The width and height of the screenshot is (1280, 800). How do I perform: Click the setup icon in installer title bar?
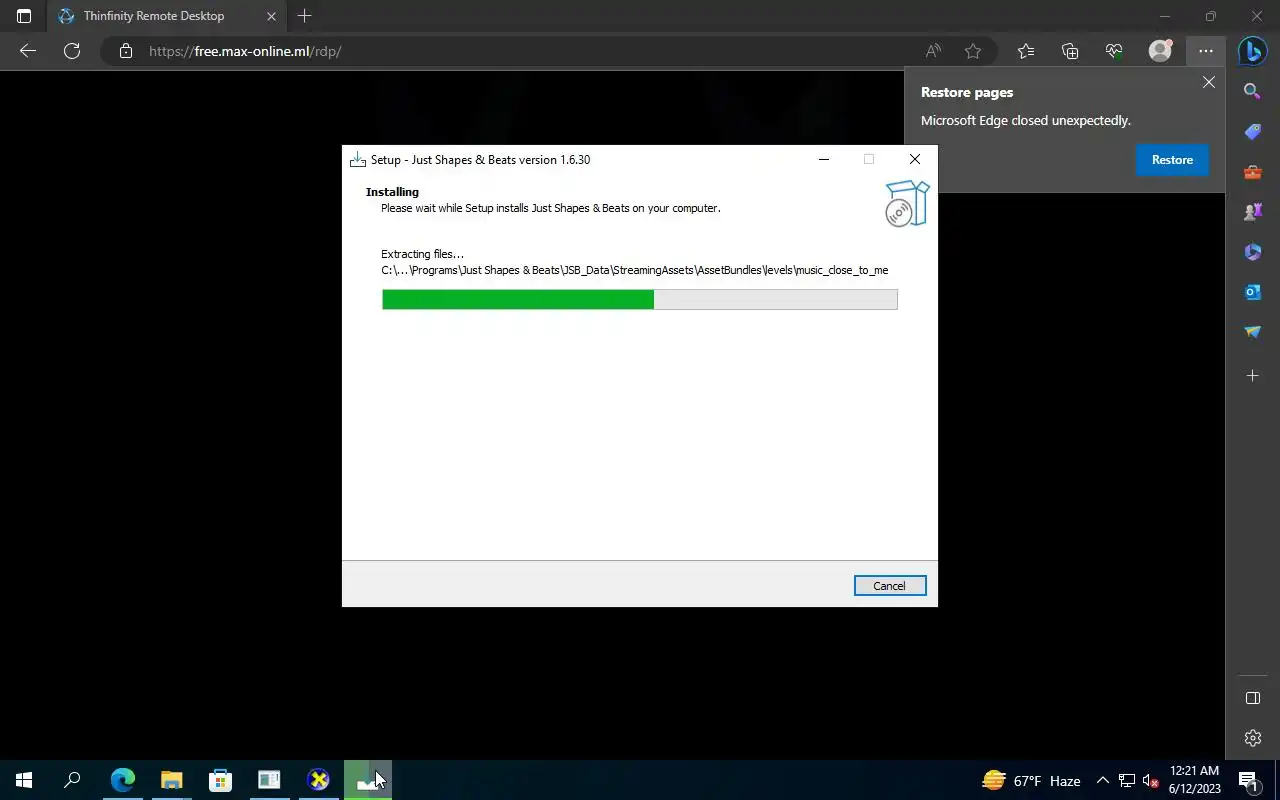tap(357, 159)
